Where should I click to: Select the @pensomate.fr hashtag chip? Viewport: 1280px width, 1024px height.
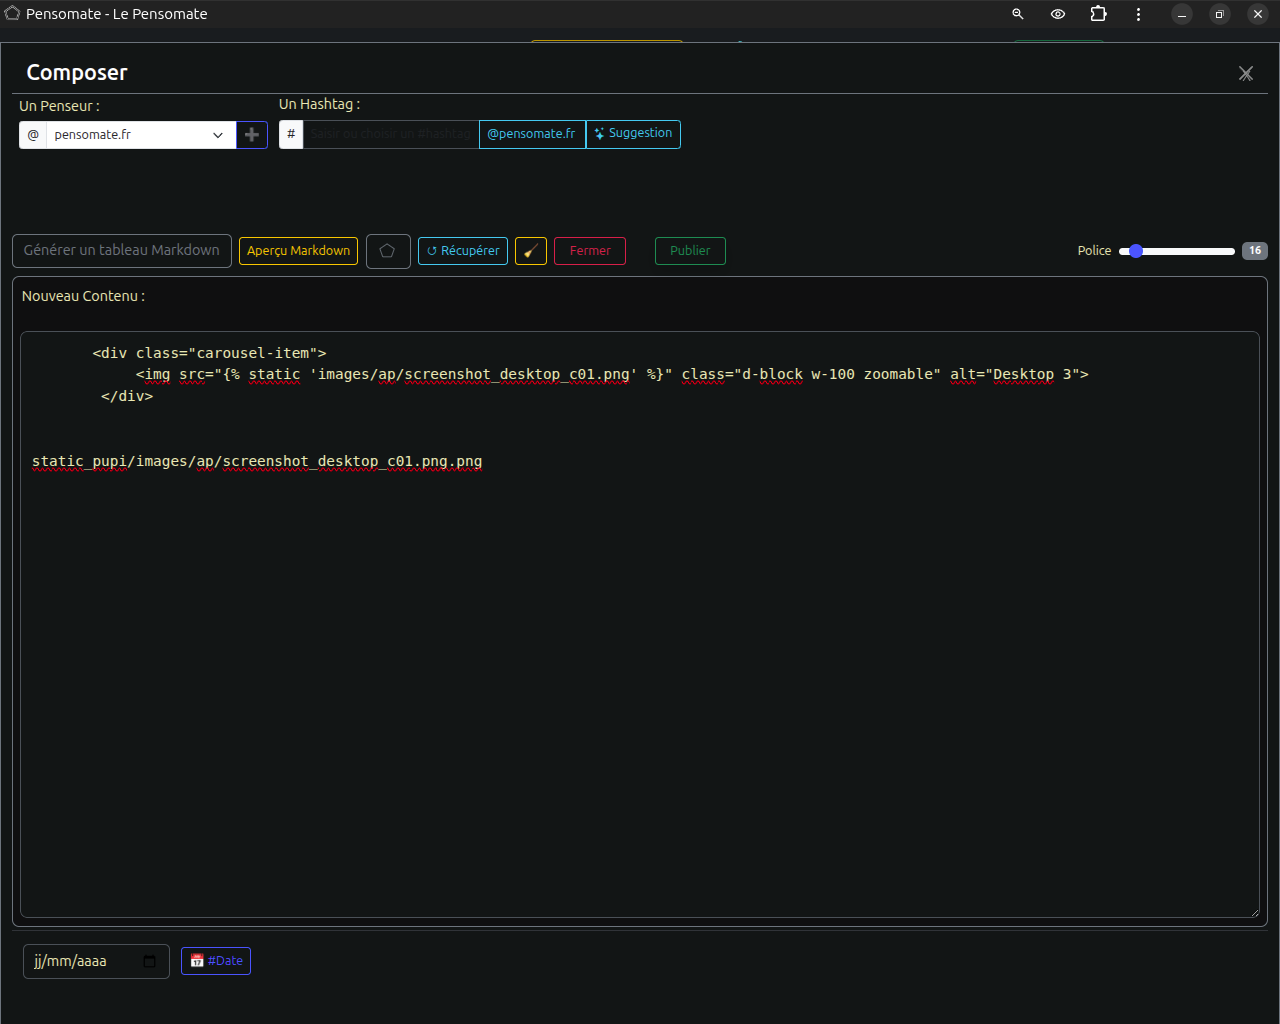tap(531, 134)
